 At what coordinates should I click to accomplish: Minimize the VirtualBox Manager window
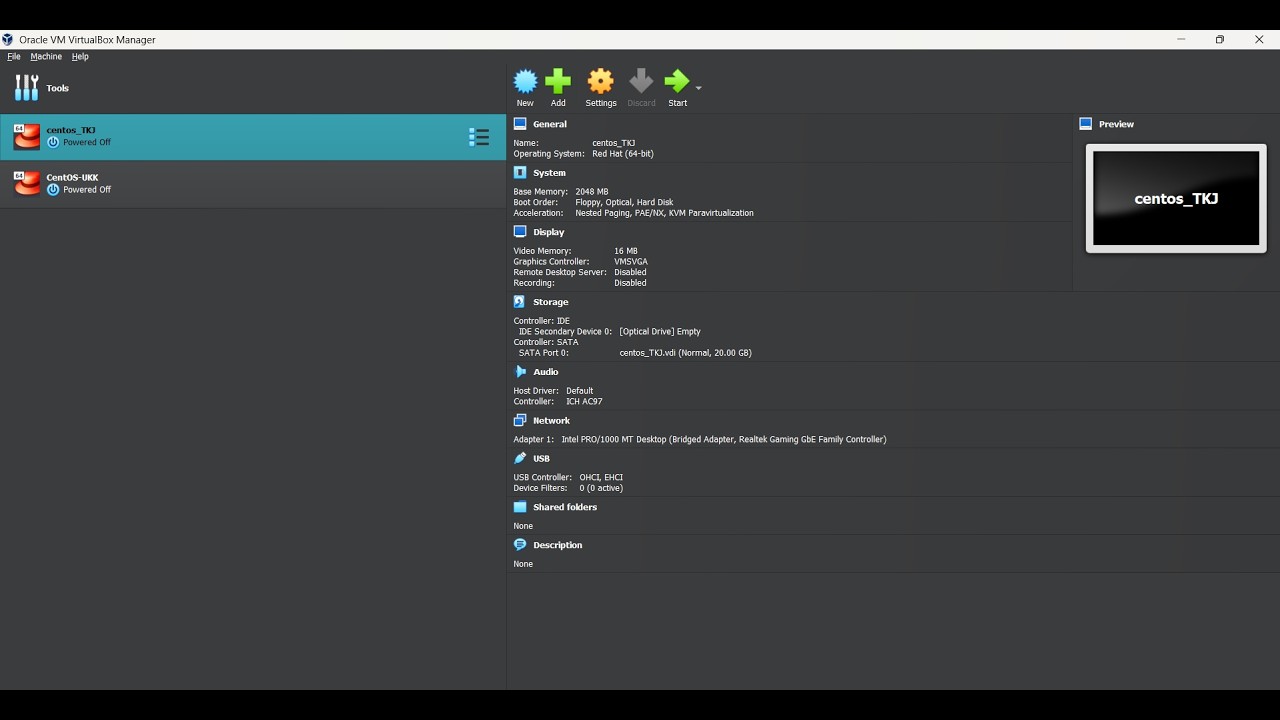(1181, 40)
